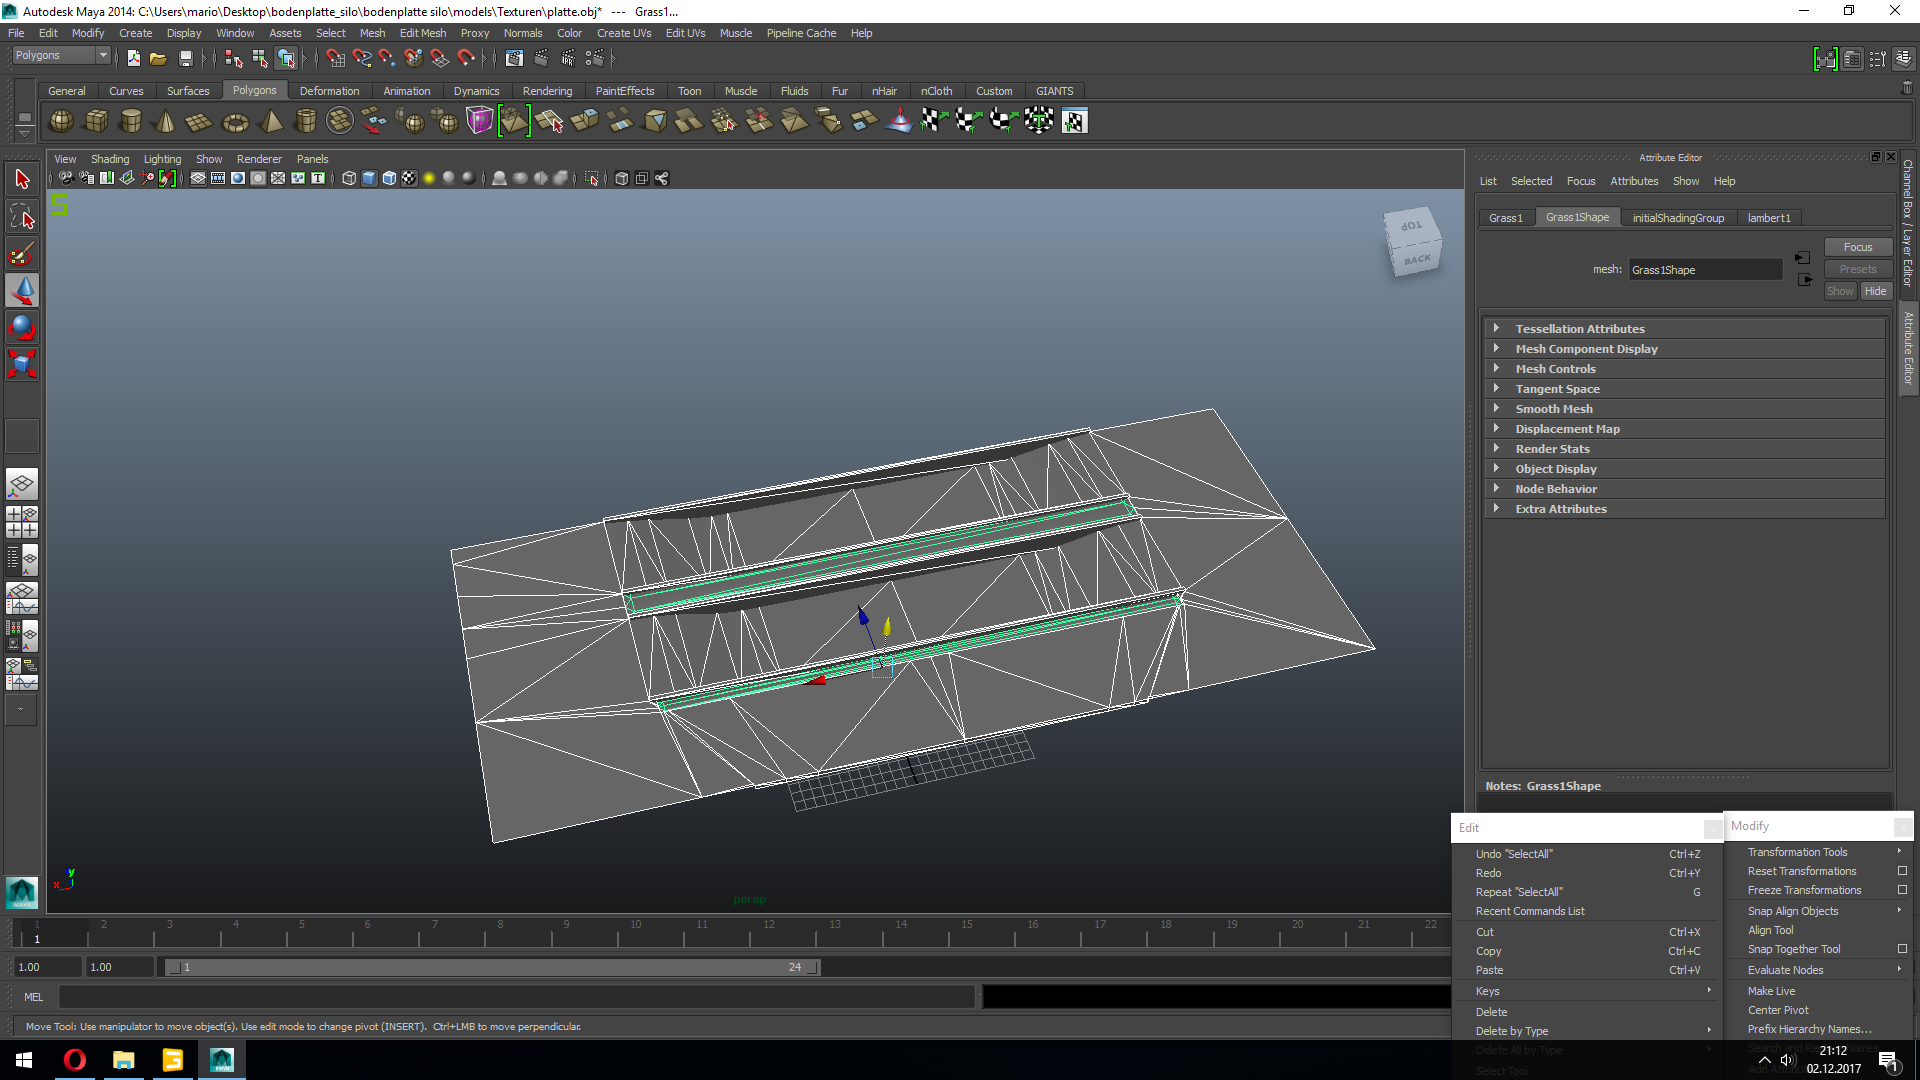Create a polygon cube from the shelf
The image size is (1920, 1080).
tap(96, 121)
